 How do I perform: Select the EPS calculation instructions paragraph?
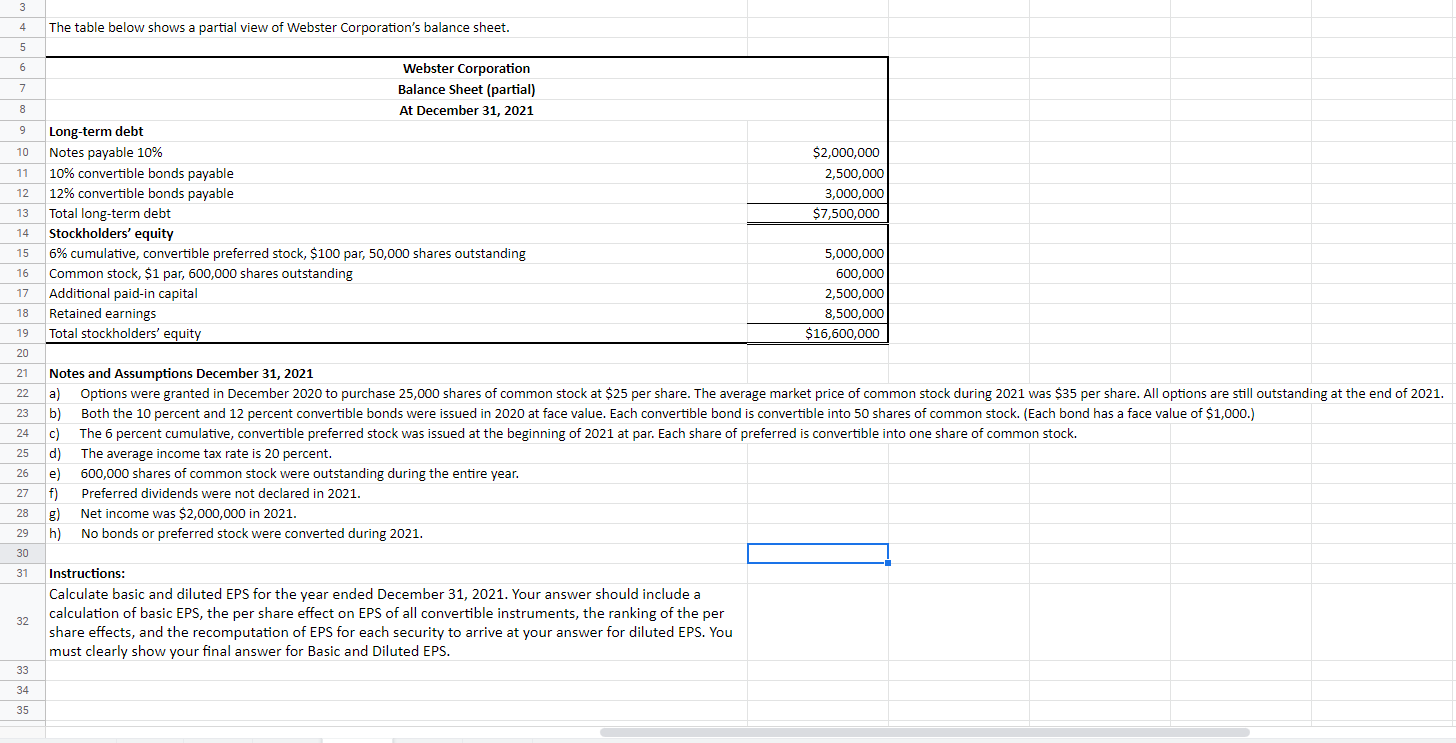click(391, 622)
